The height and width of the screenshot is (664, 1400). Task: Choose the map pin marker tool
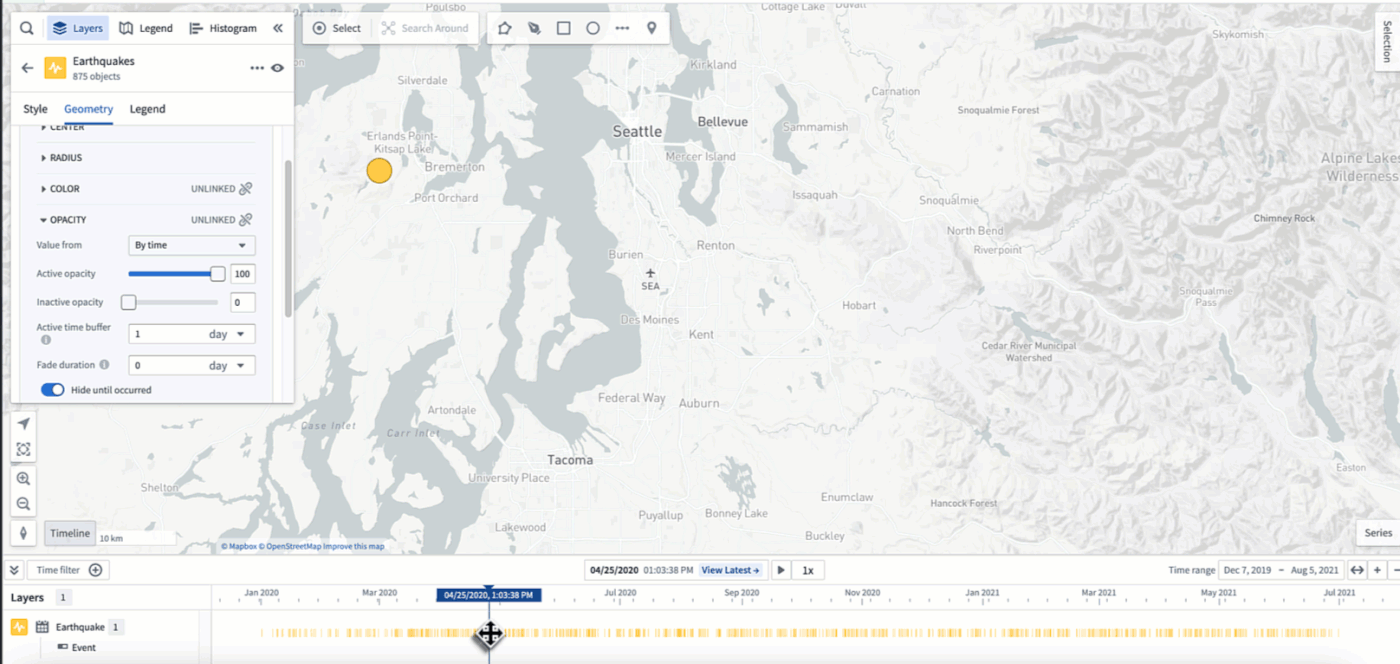tap(652, 28)
